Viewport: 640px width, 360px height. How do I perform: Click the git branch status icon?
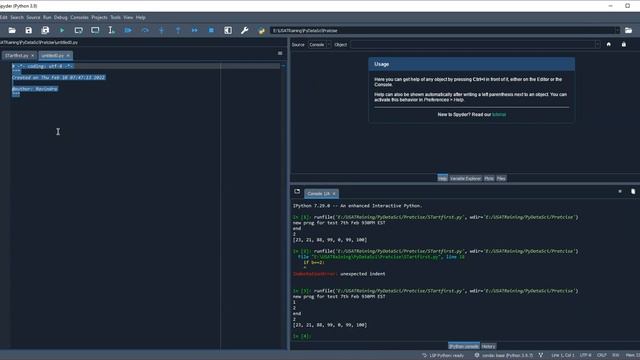pos(541,356)
